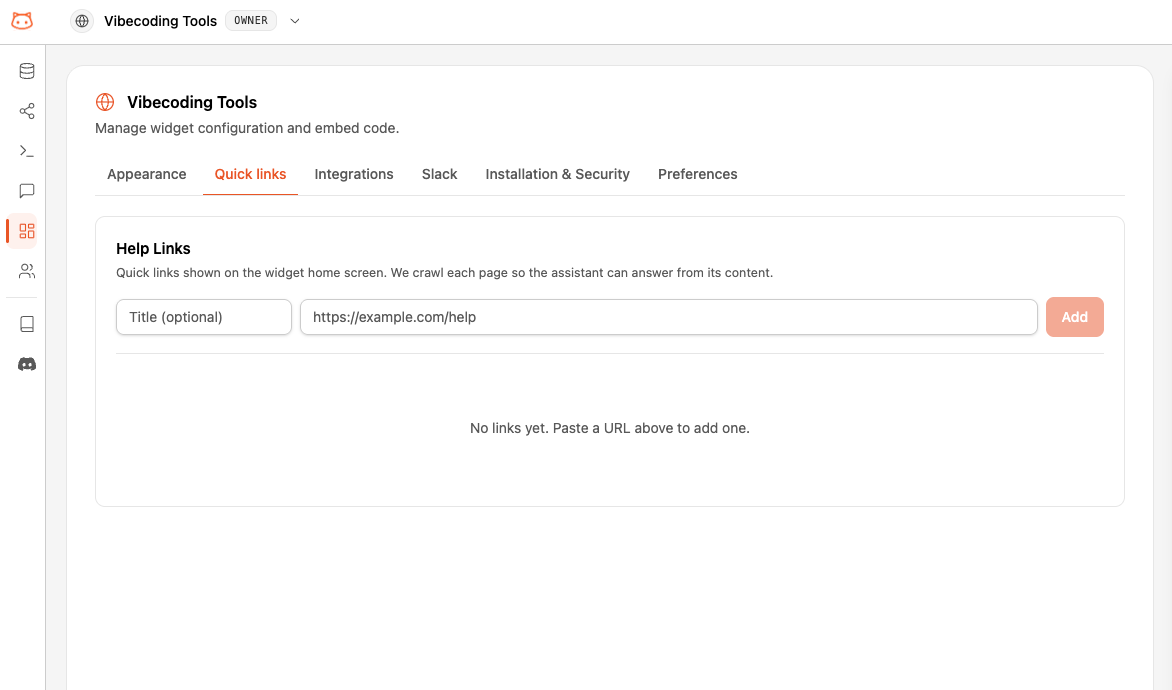Open the Discord icon in sidebar
The height and width of the screenshot is (690, 1172).
pos(27,364)
